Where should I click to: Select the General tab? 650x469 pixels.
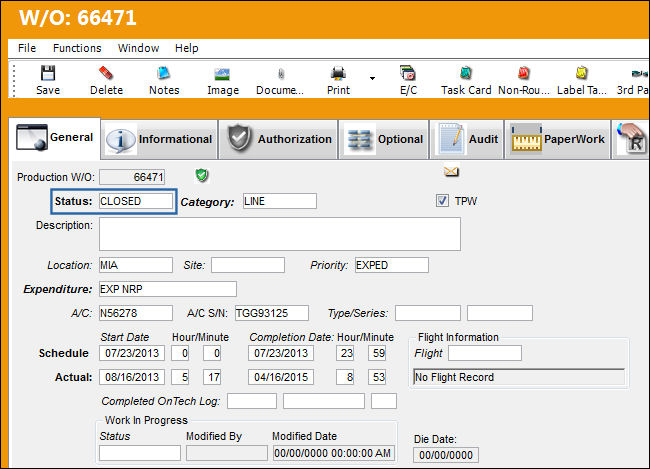tap(54, 138)
